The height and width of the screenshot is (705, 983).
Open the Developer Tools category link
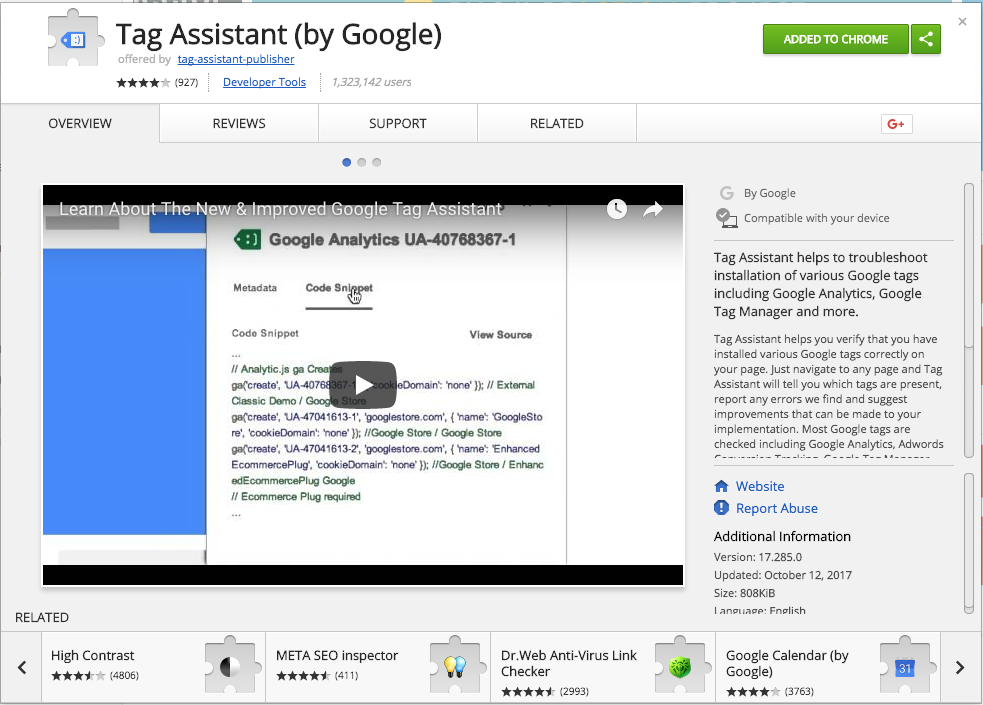click(x=265, y=82)
